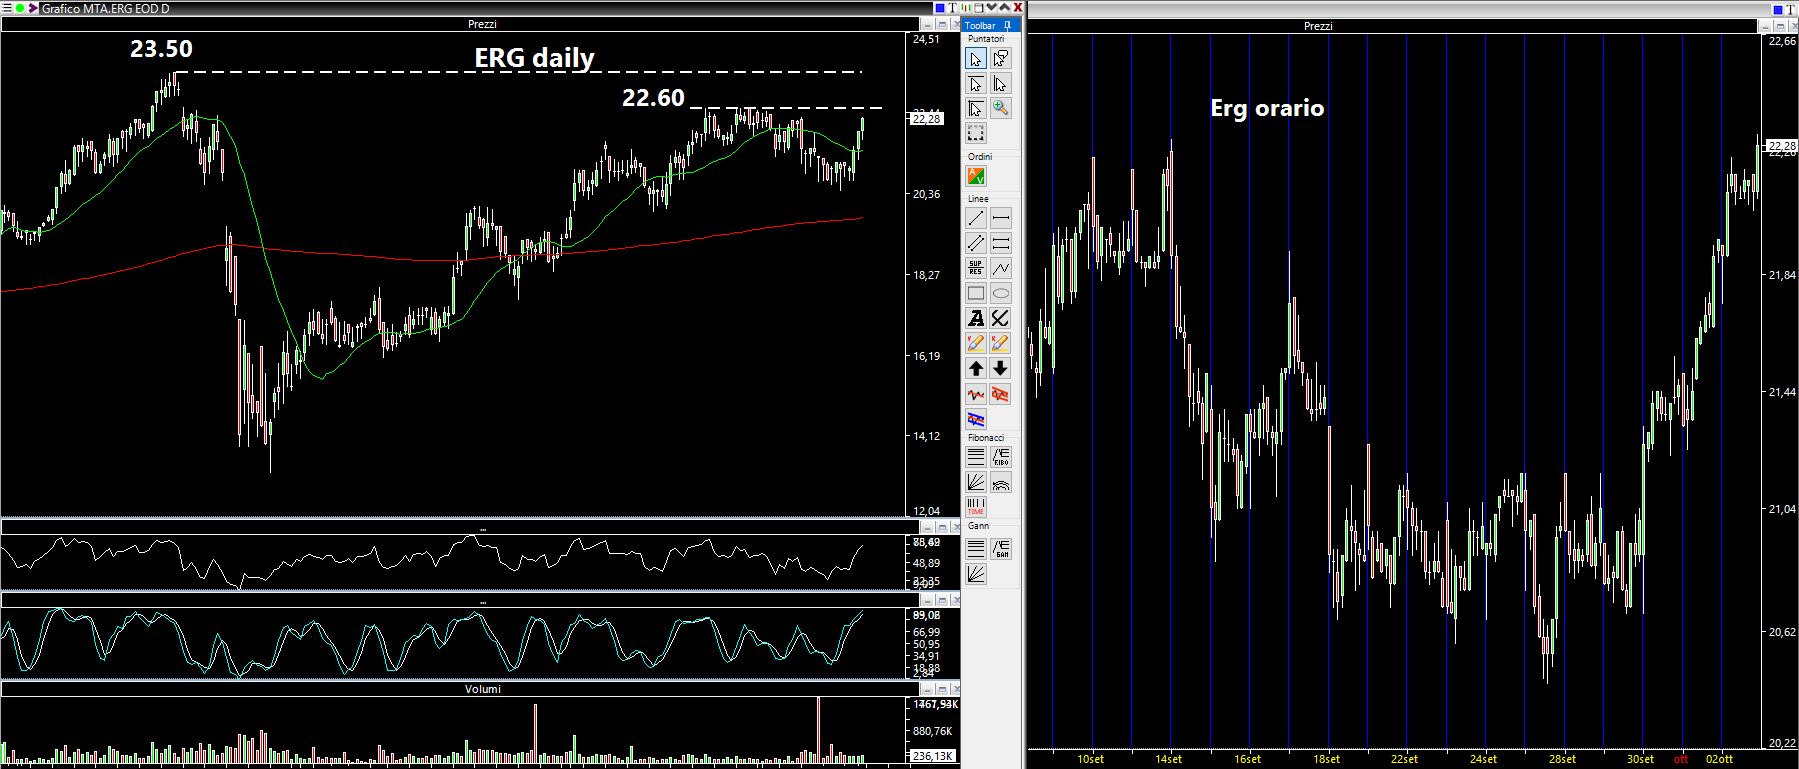The width and height of the screenshot is (1799, 769).
Task: Click blue square in left chart title bar
Action: pos(940,8)
